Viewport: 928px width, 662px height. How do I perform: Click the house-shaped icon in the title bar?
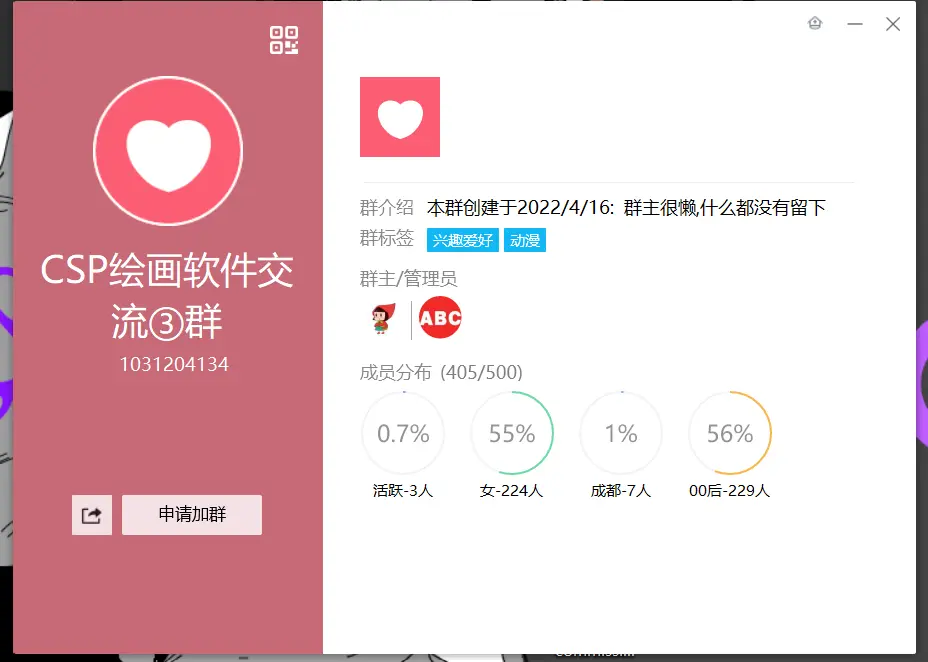(815, 23)
